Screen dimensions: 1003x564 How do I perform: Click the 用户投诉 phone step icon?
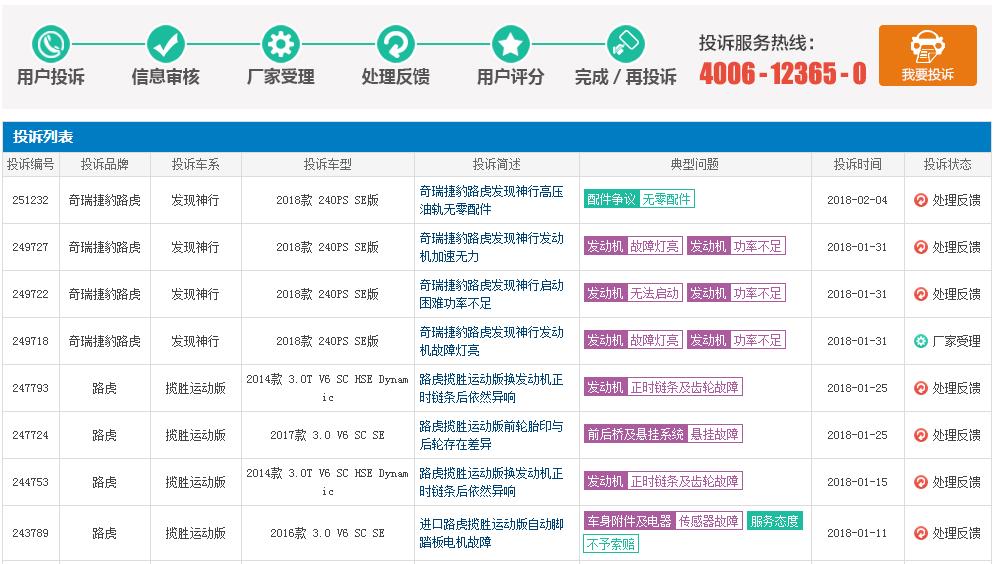[51, 44]
